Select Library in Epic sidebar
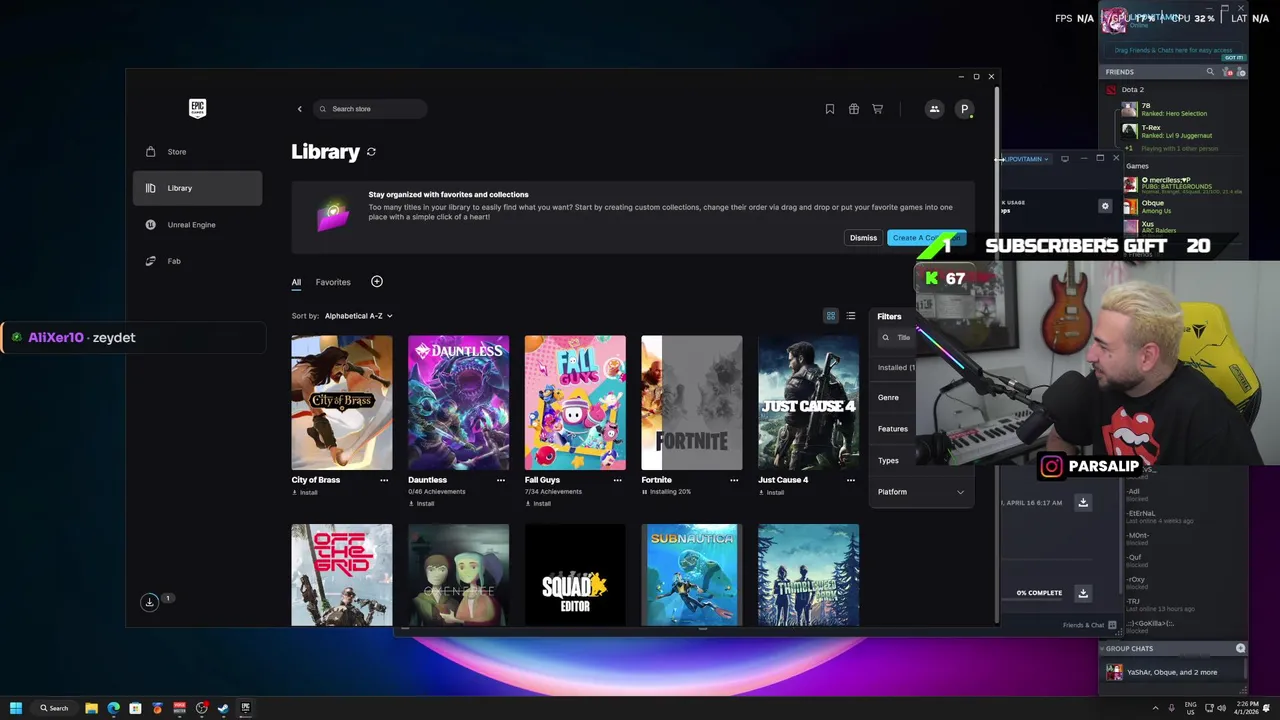The width and height of the screenshot is (1280, 720). 198,188
